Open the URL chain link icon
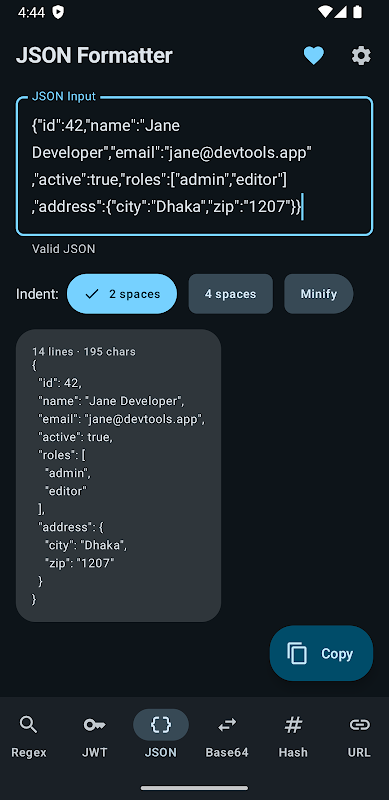 359,724
